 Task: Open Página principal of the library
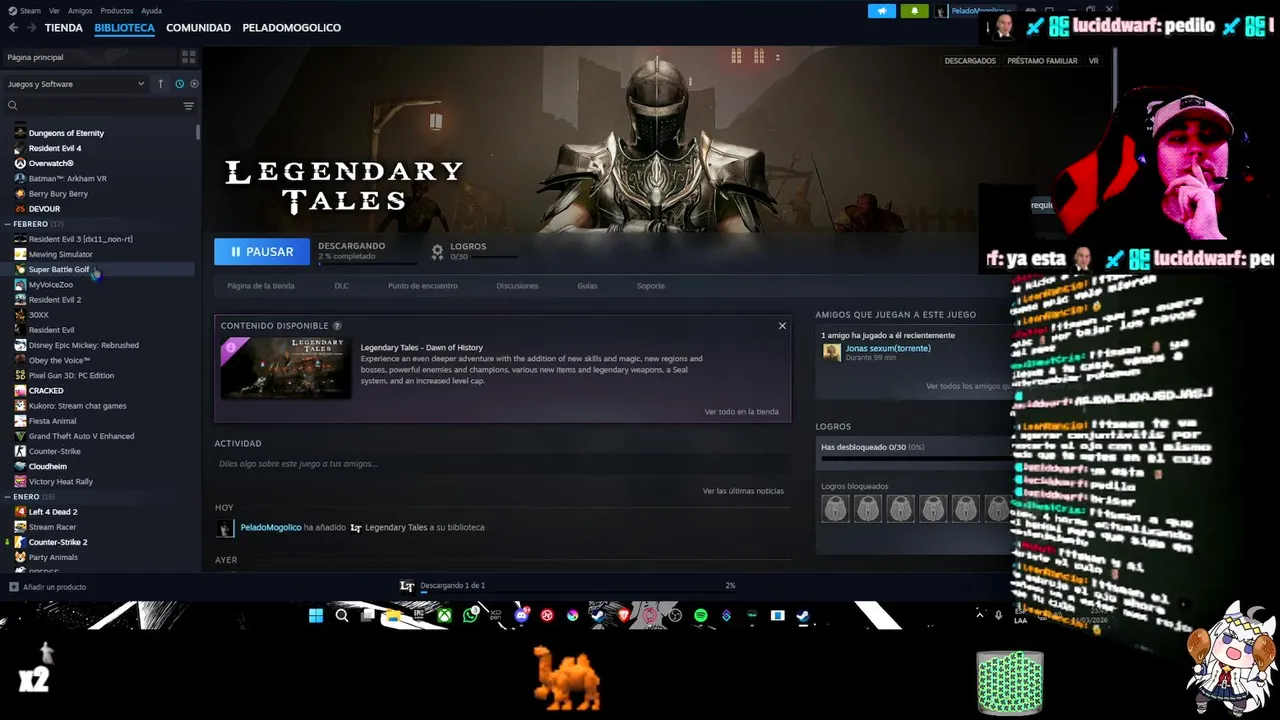click(35, 58)
